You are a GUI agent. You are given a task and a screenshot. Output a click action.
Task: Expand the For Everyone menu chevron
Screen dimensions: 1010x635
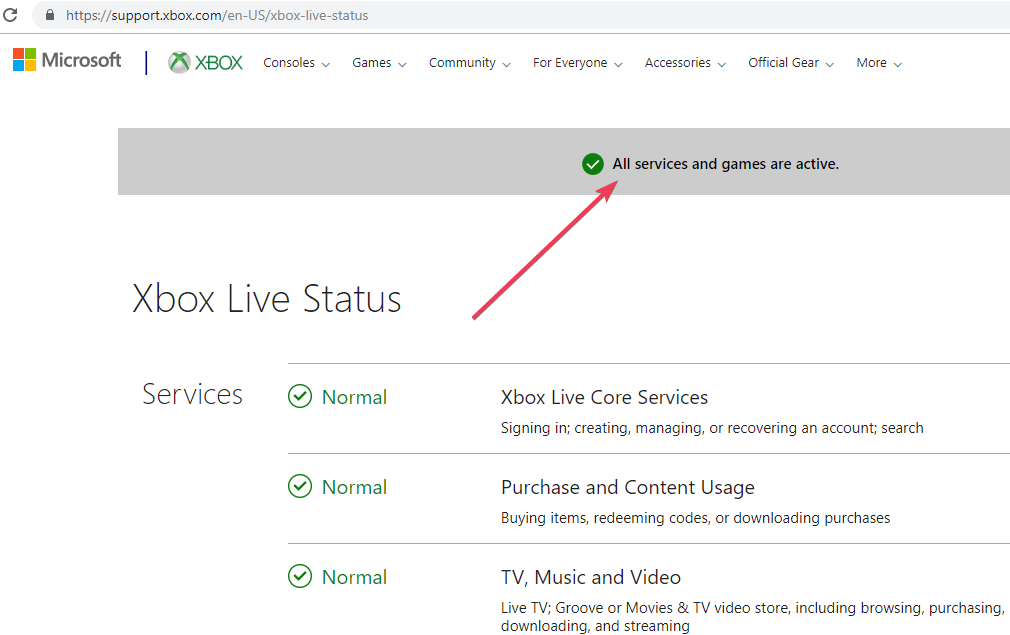pyautogui.click(x=618, y=64)
